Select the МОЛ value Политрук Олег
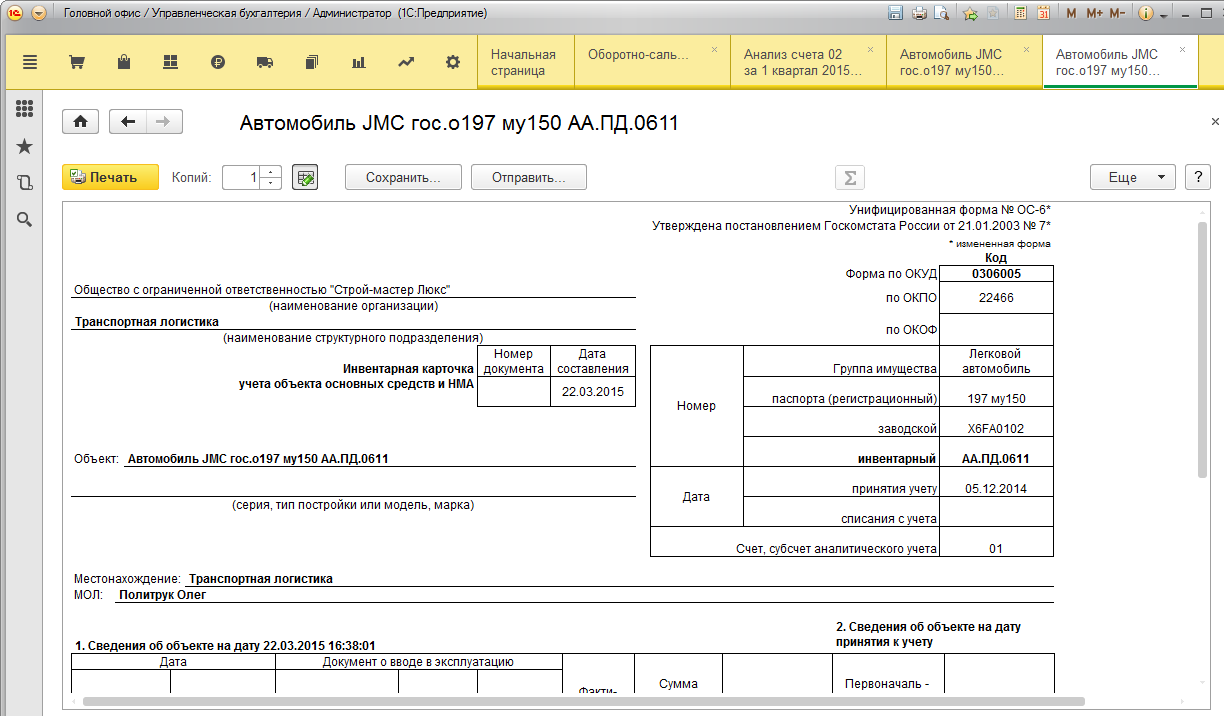Viewport: 1224px width, 716px height. click(x=162, y=594)
